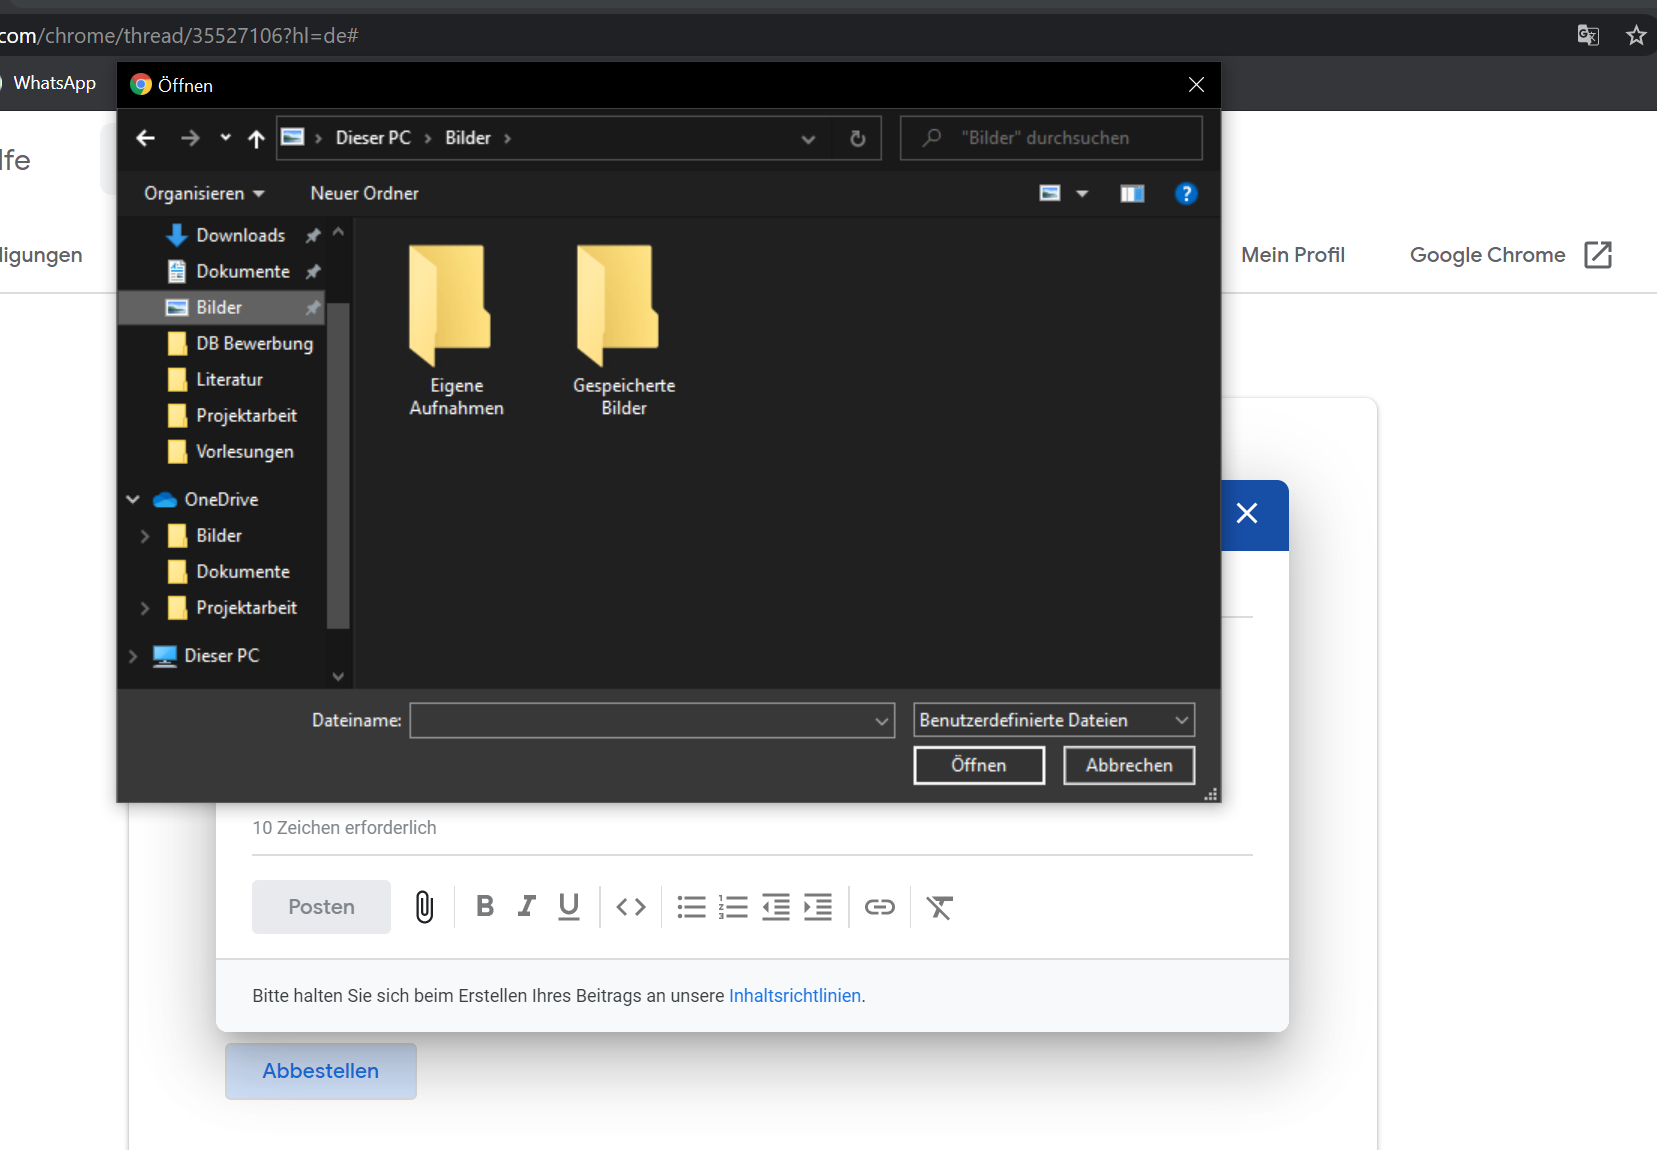Collapse the OneDrive tree node
Image resolution: width=1657 pixels, height=1150 pixels.
pos(133,499)
